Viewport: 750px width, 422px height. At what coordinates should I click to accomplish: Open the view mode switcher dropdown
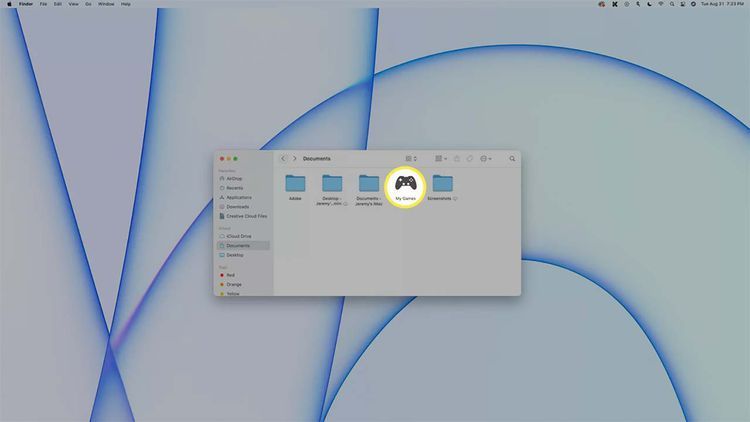click(x=411, y=158)
